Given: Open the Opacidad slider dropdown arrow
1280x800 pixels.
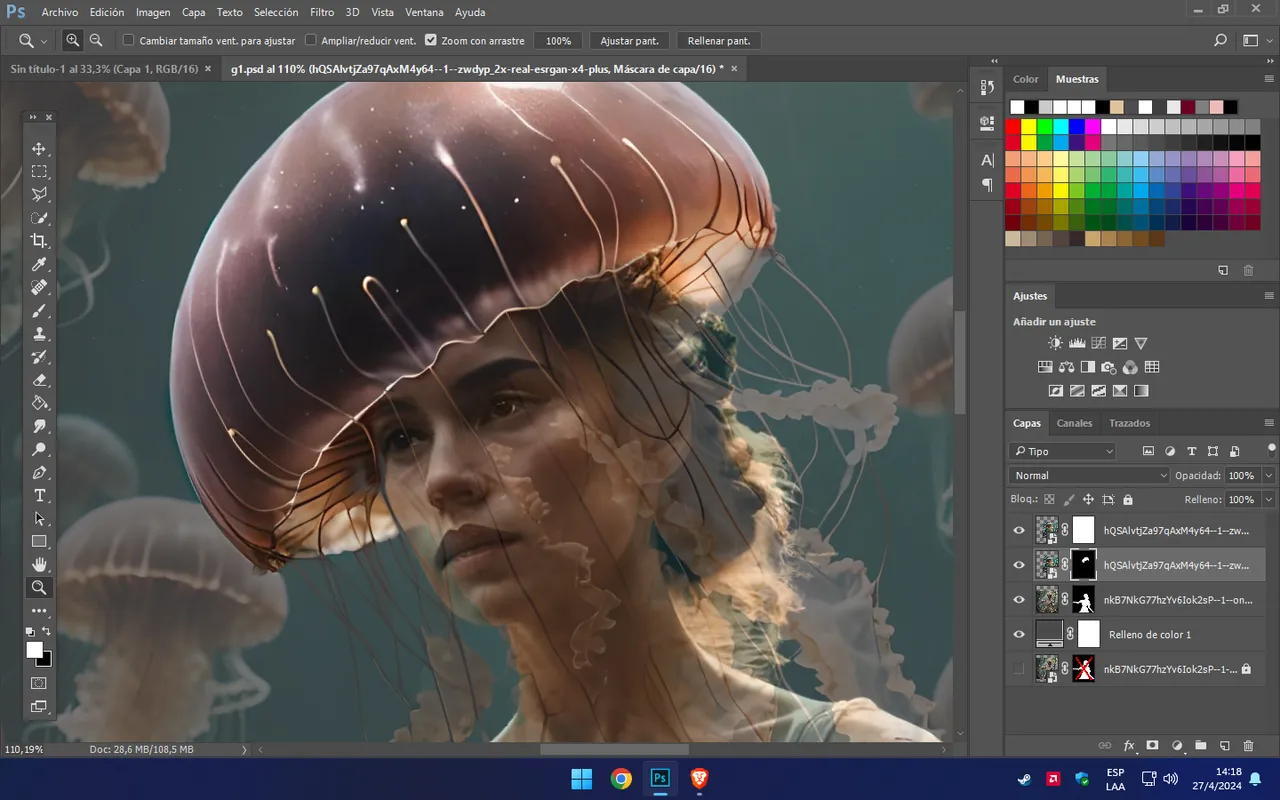Looking at the screenshot, I should pos(1269,476).
